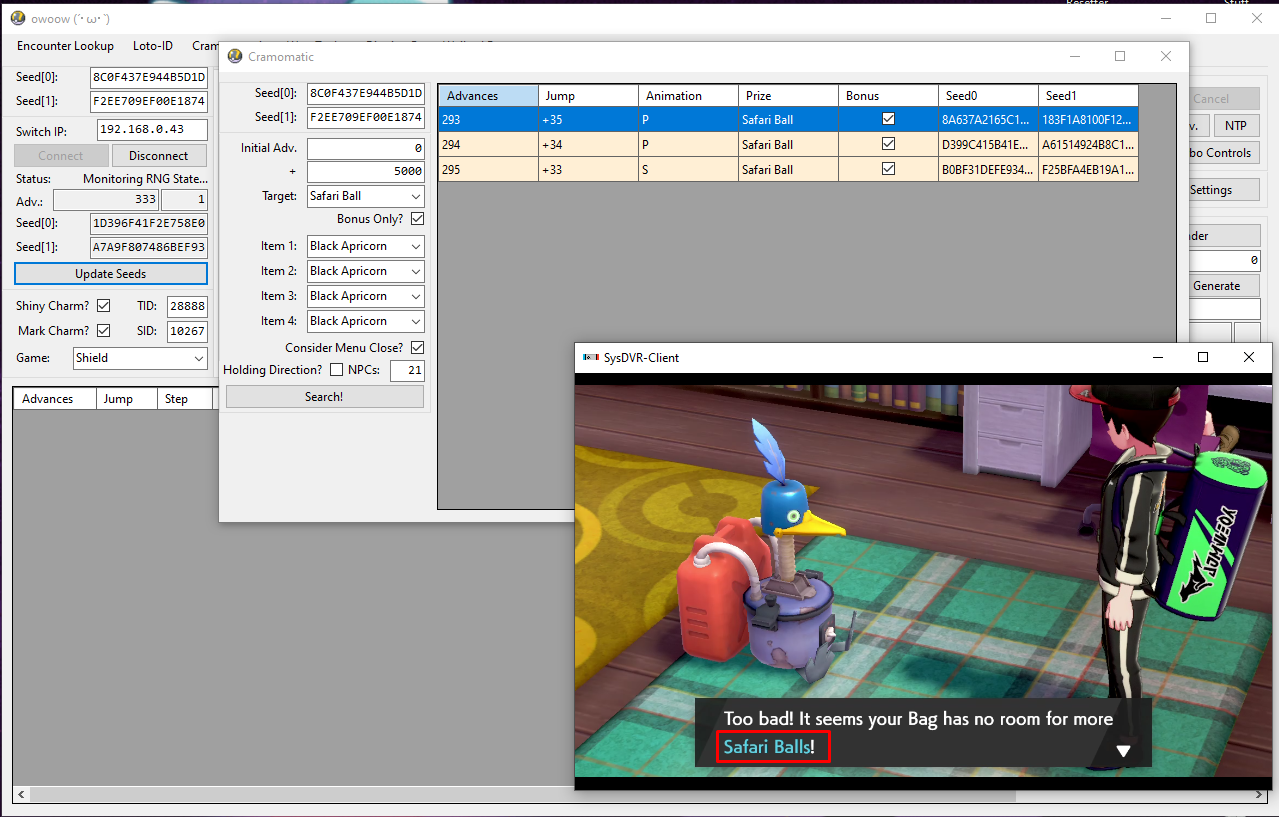
Task: Sort by the Prize column header
Action: [788, 96]
